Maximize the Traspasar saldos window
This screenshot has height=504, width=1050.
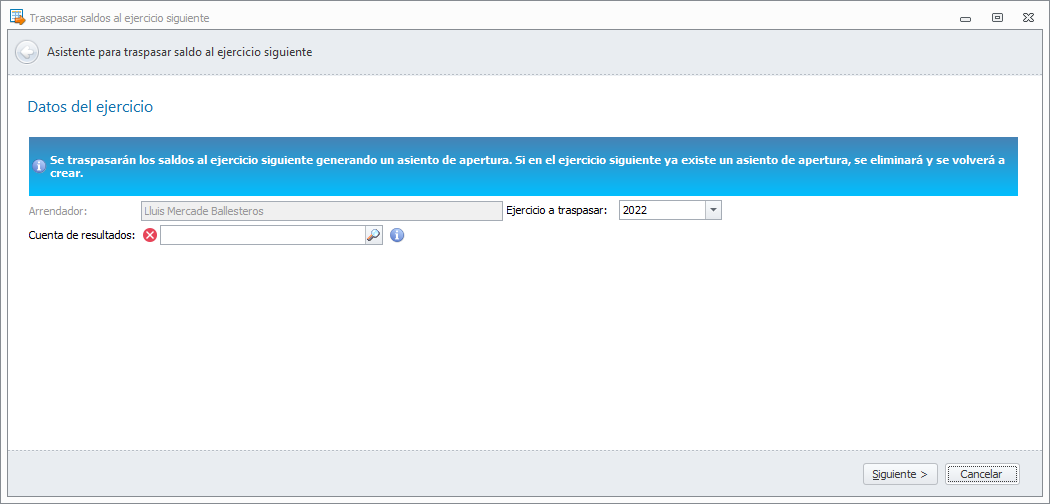(997, 18)
